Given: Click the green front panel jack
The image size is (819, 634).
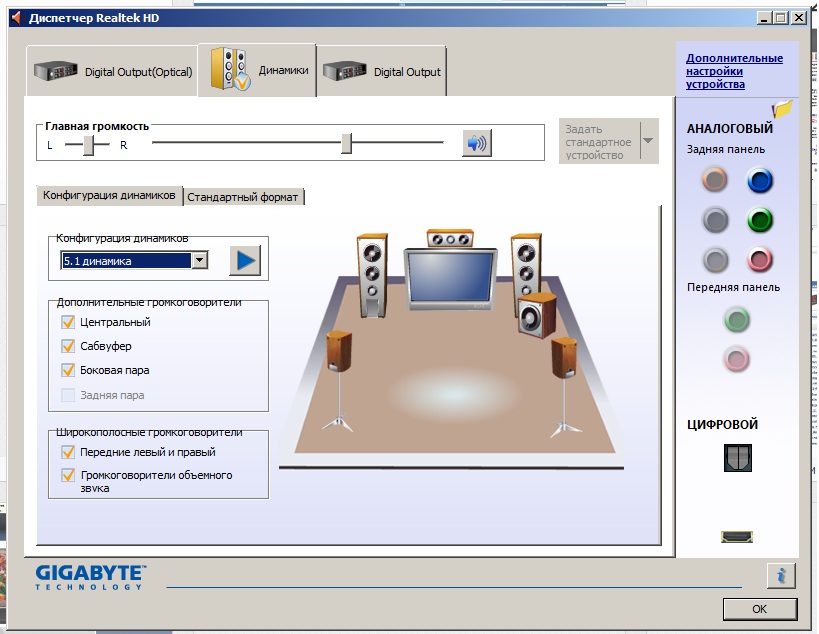Looking at the screenshot, I should click(736, 320).
